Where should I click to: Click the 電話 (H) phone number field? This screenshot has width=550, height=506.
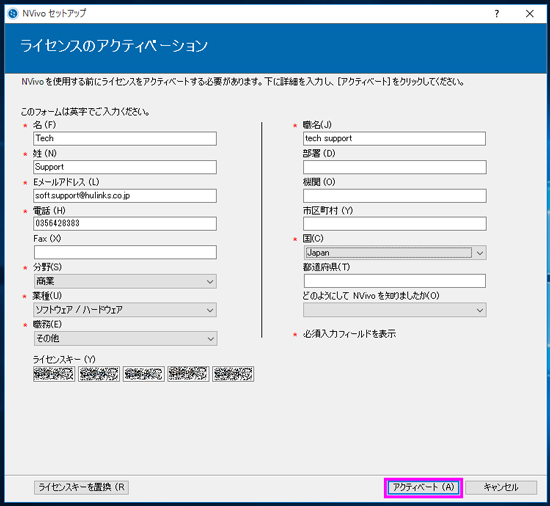pyautogui.click(x=125, y=224)
